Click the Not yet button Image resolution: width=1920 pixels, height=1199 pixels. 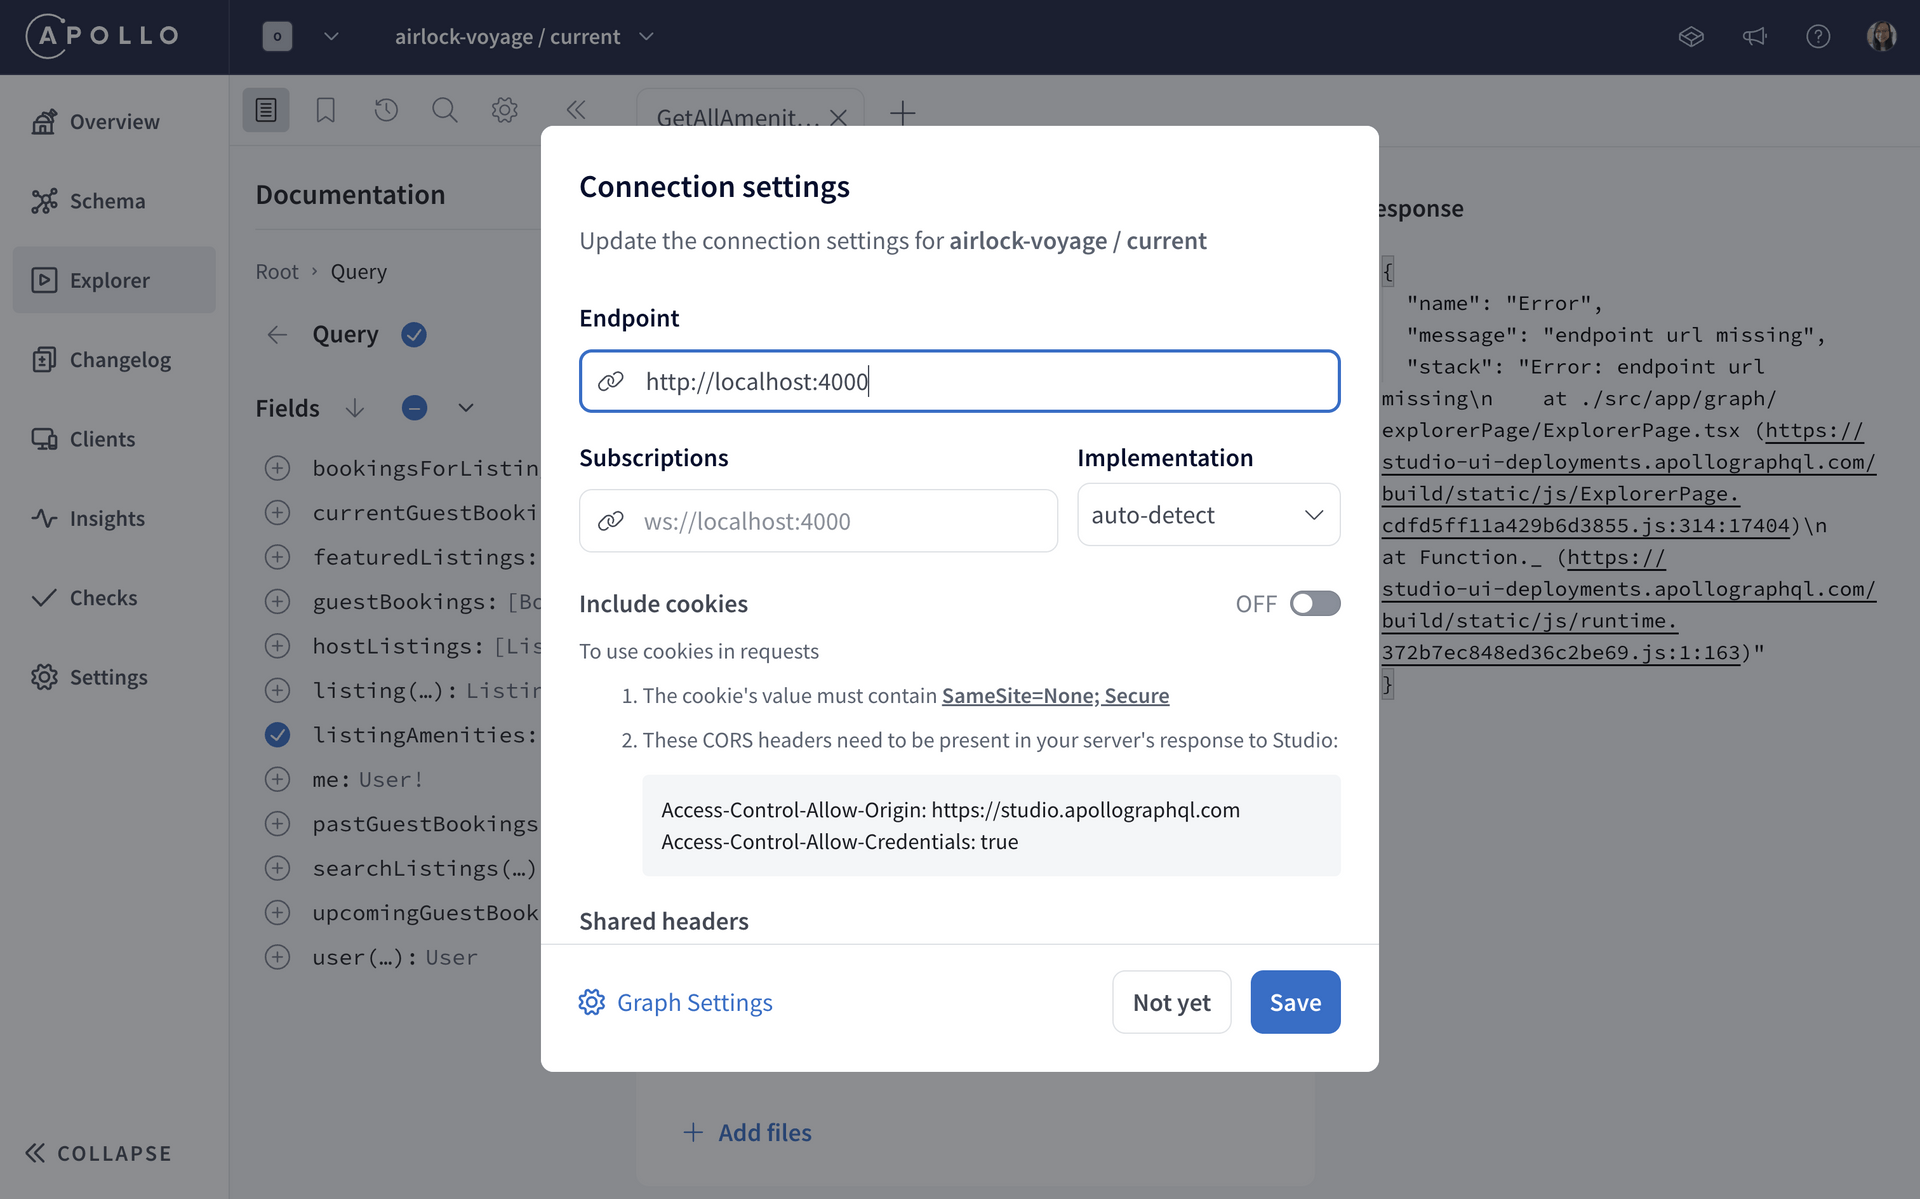click(x=1171, y=1002)
